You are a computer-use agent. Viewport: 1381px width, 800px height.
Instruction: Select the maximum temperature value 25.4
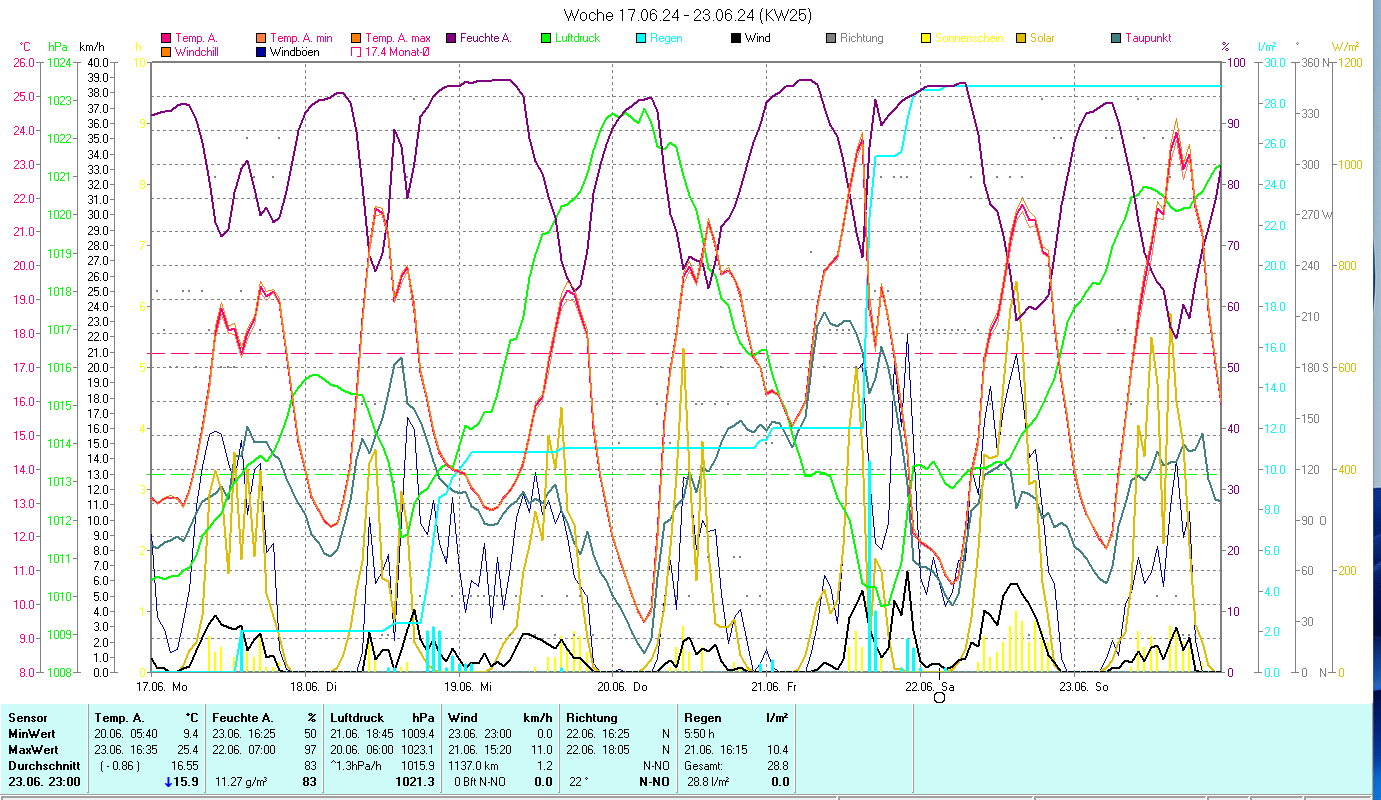tap(186, 750)
